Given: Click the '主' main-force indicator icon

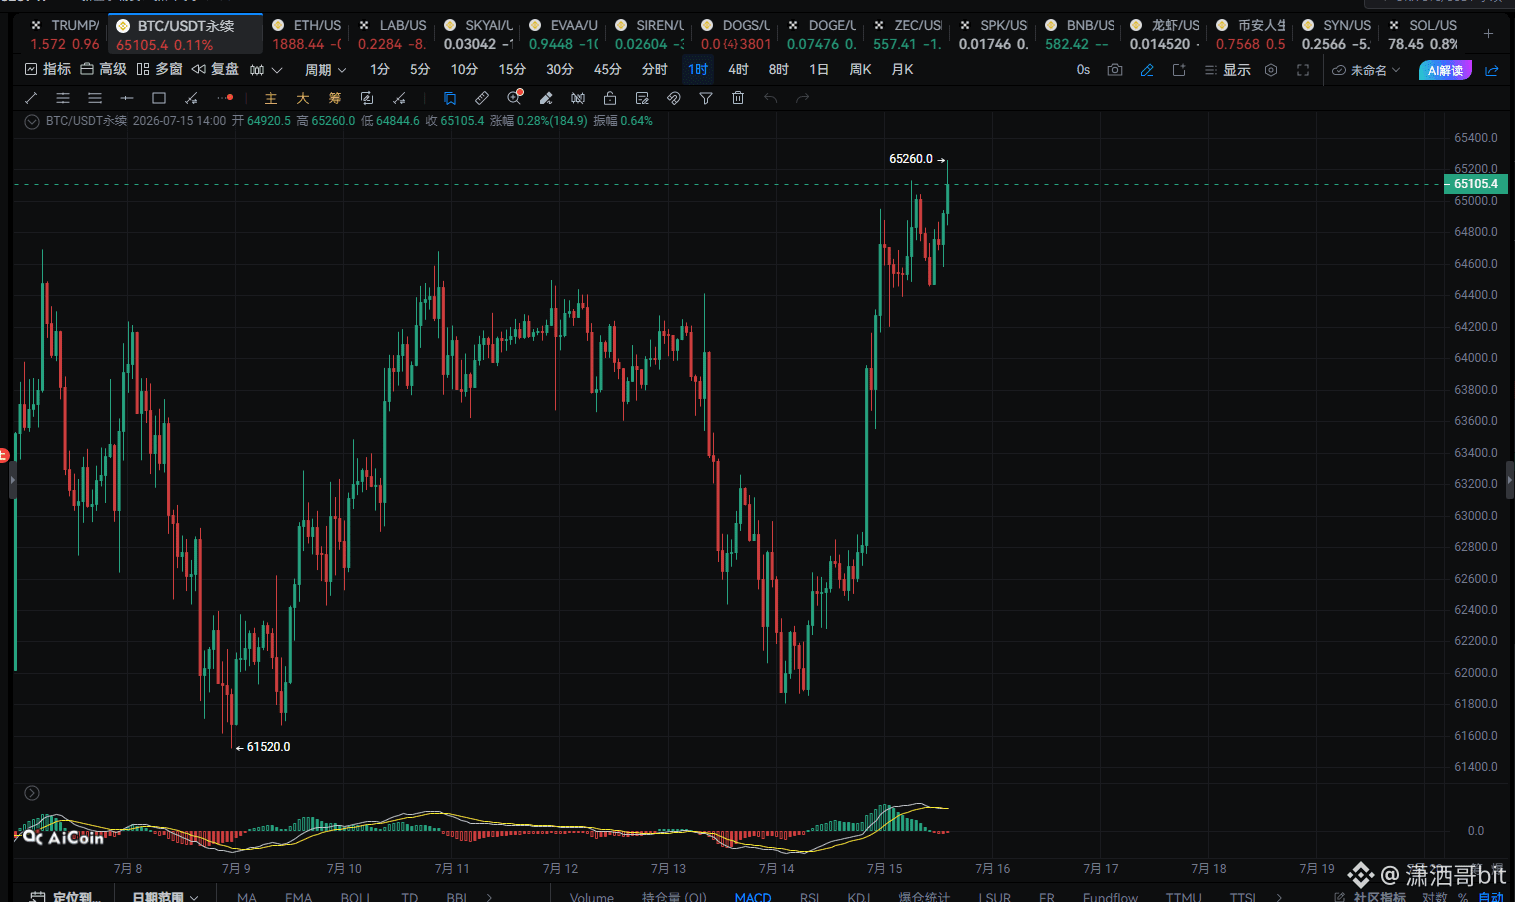Looking at the screenshot, I should [271, 98].
